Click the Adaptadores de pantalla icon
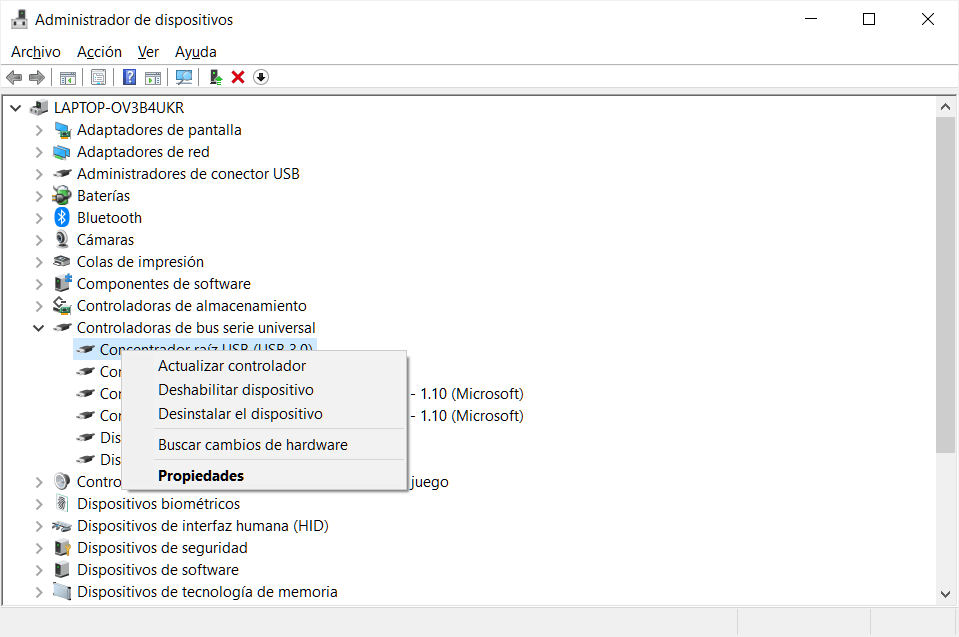The image size is (959, 637). [62, 130]
